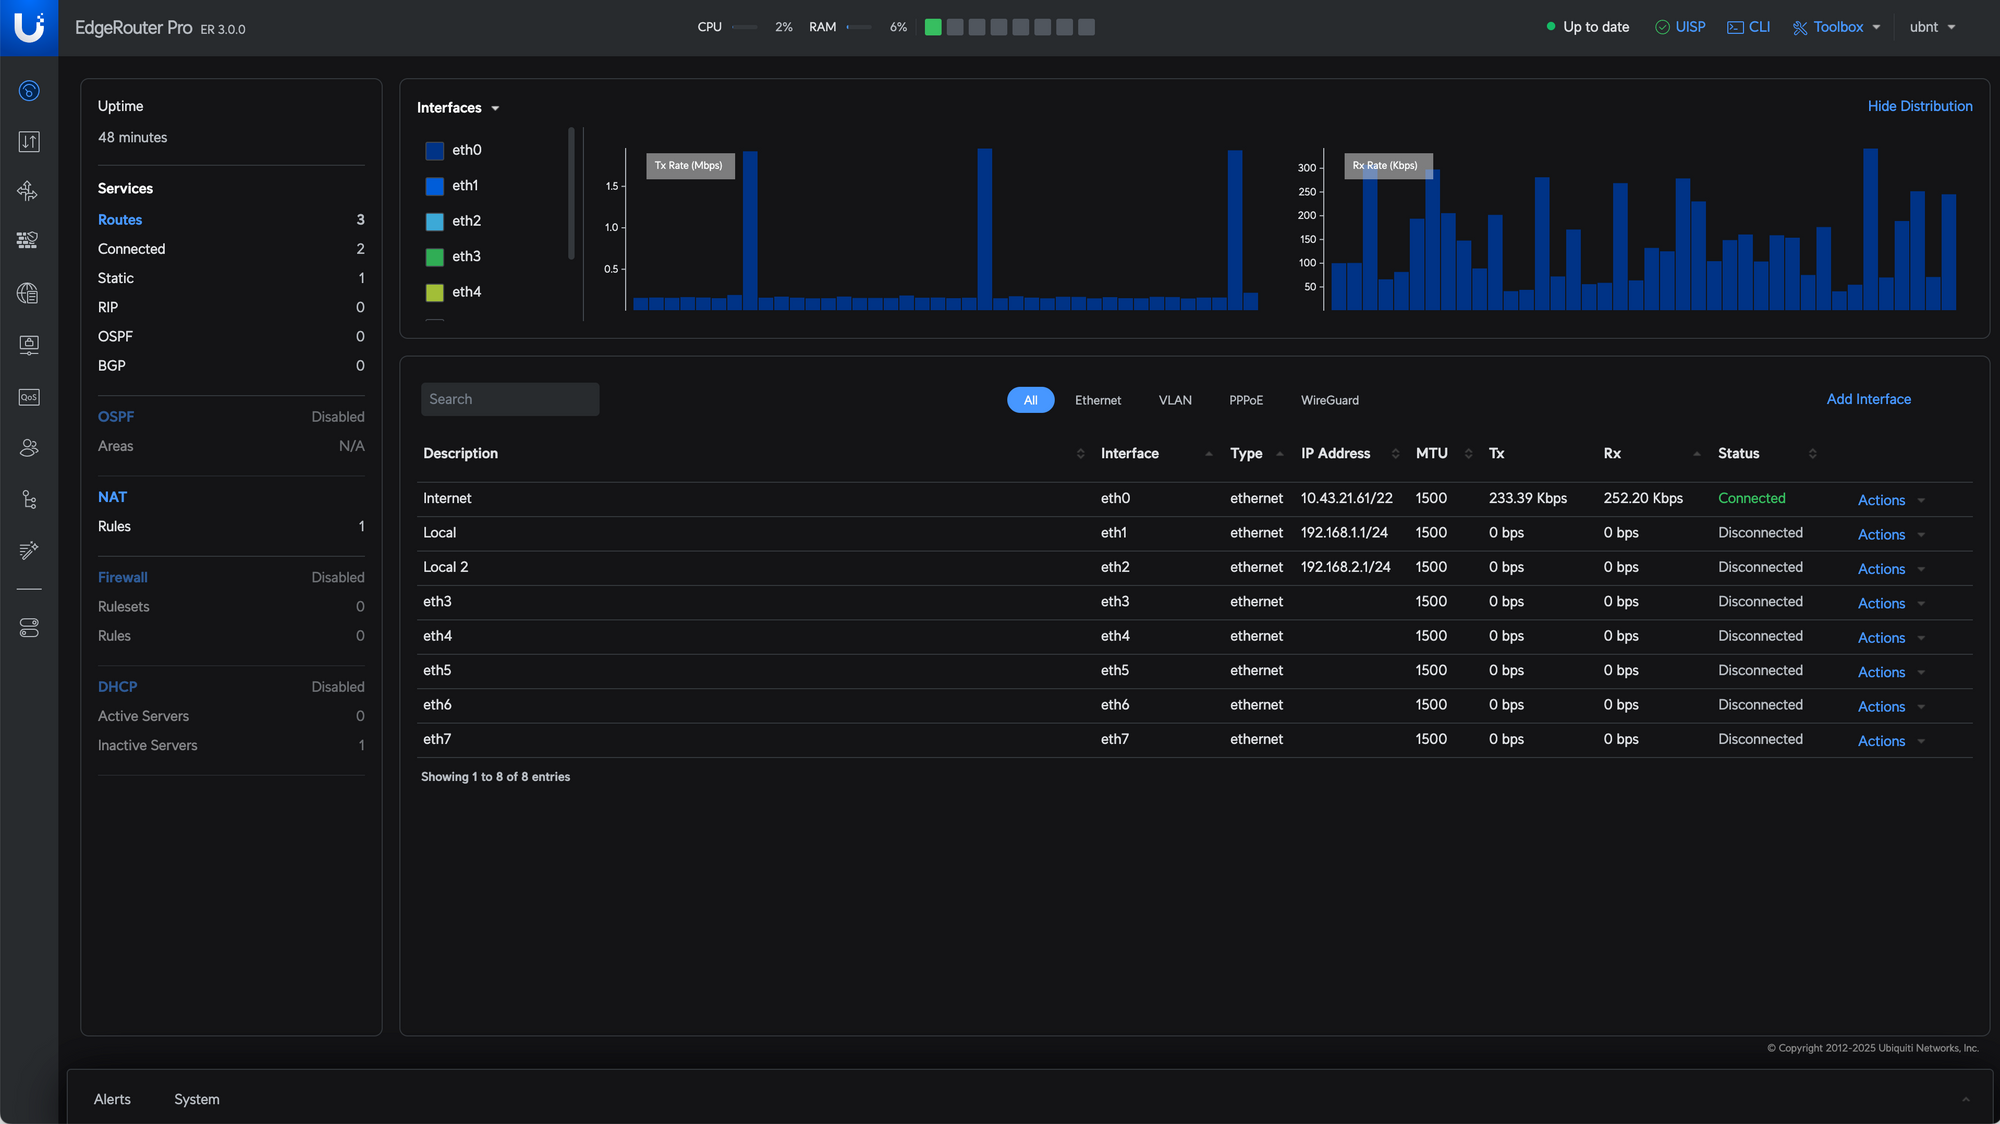Open the Traffic Analysis arrows icon

click(x=29, y=142)
